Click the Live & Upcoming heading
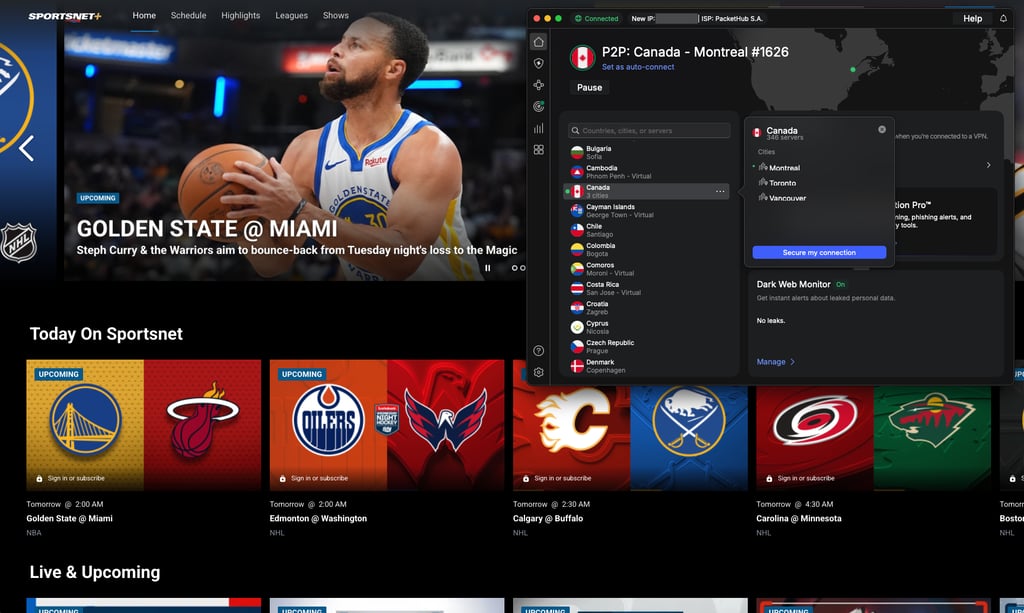 point(95,572)
